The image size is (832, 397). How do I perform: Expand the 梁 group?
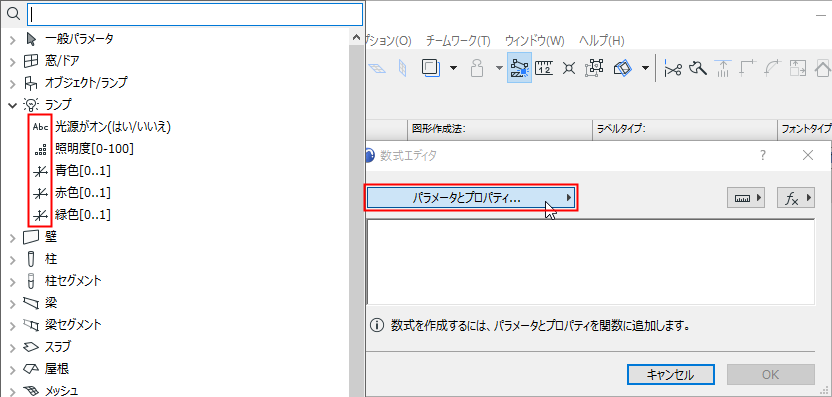point(13,303)
